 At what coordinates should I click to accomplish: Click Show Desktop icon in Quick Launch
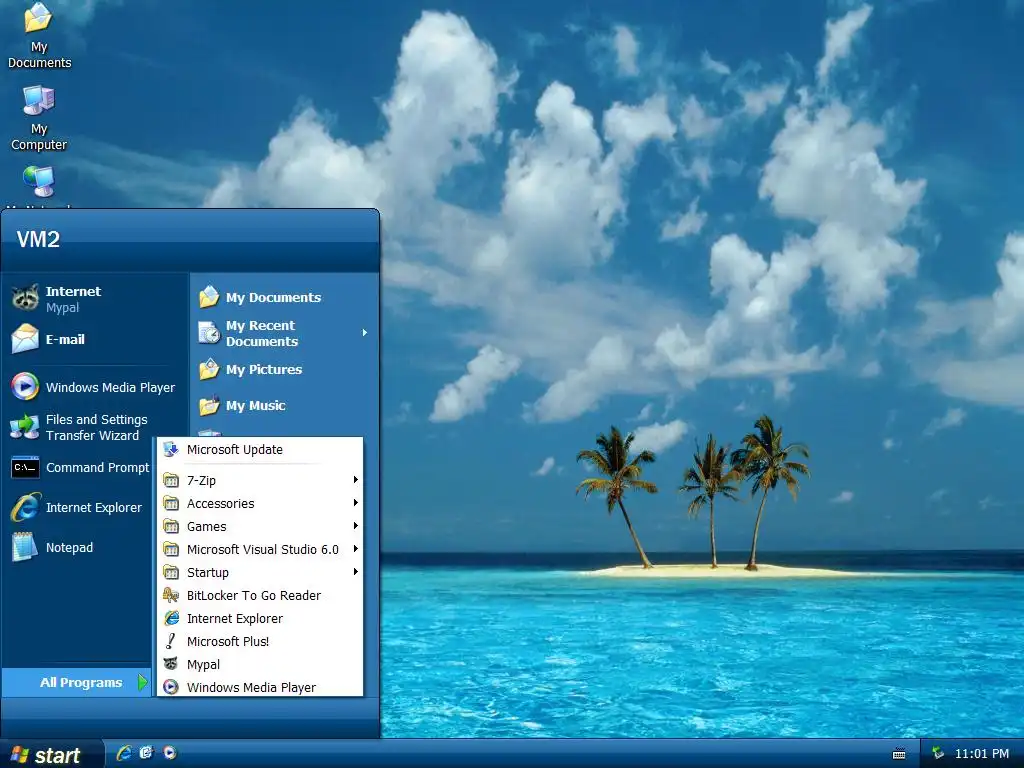pyautogui.click(x=146, y=753)
